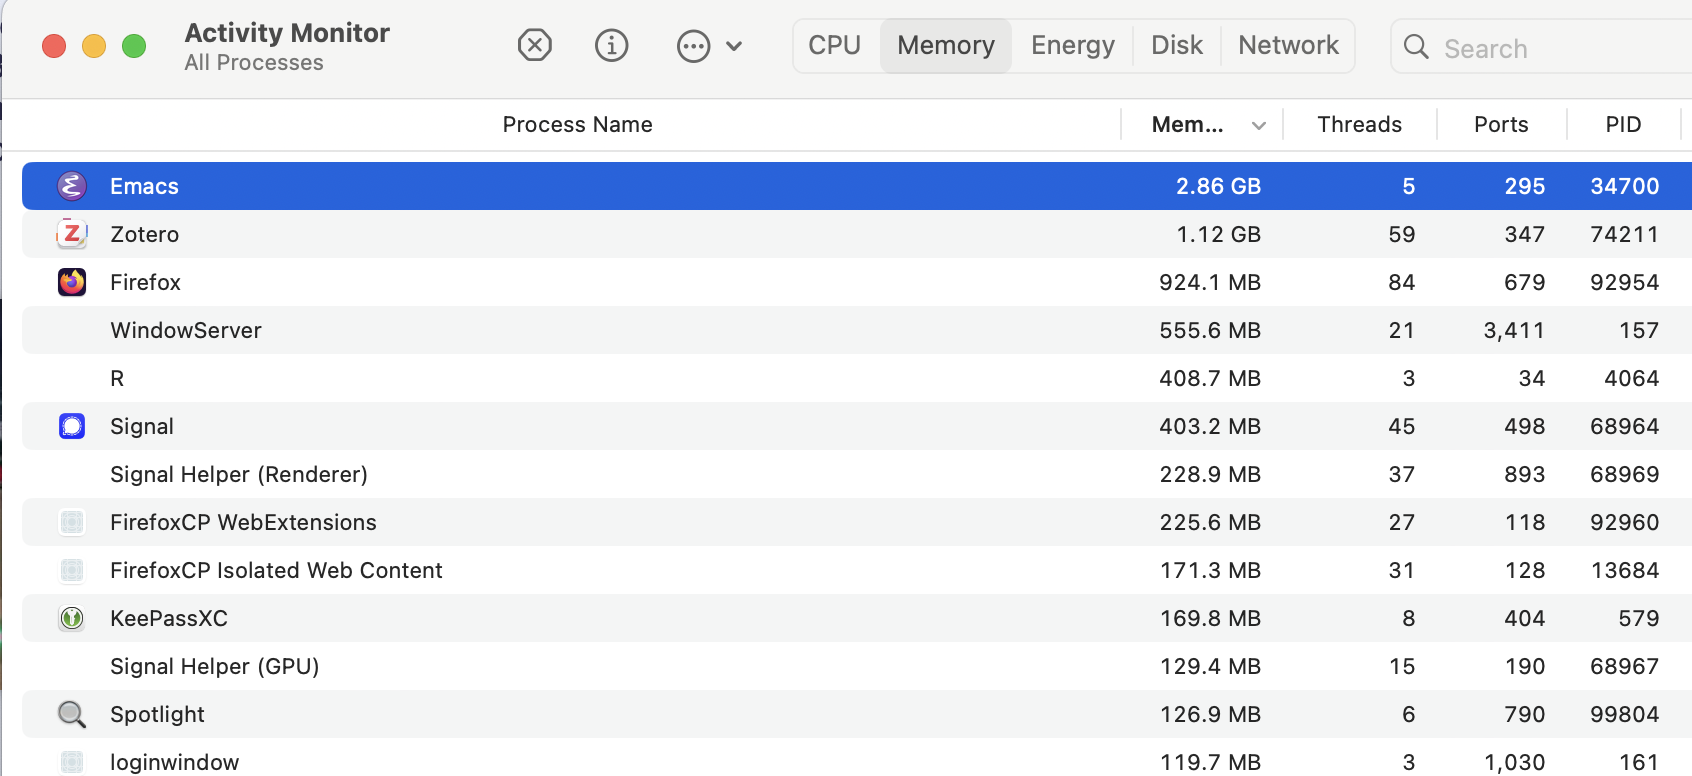Click the Spotlight magnifier icon
This screenshot has height=776, width=1692.
(72, 714)
